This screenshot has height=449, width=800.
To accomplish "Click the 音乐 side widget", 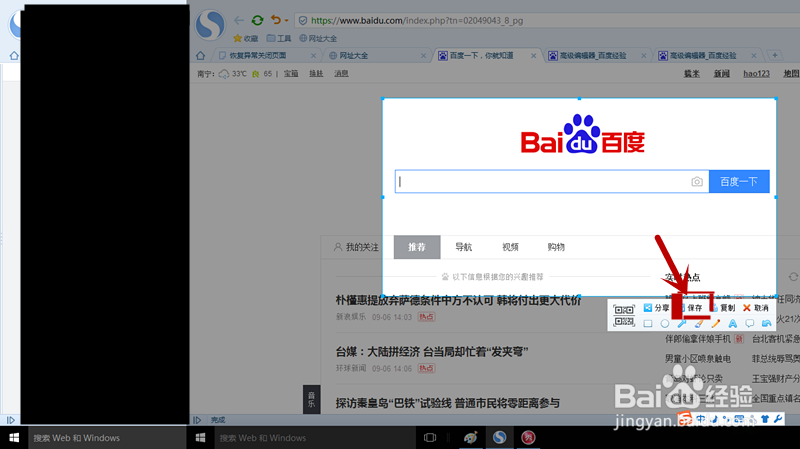I will coord(311,400).
